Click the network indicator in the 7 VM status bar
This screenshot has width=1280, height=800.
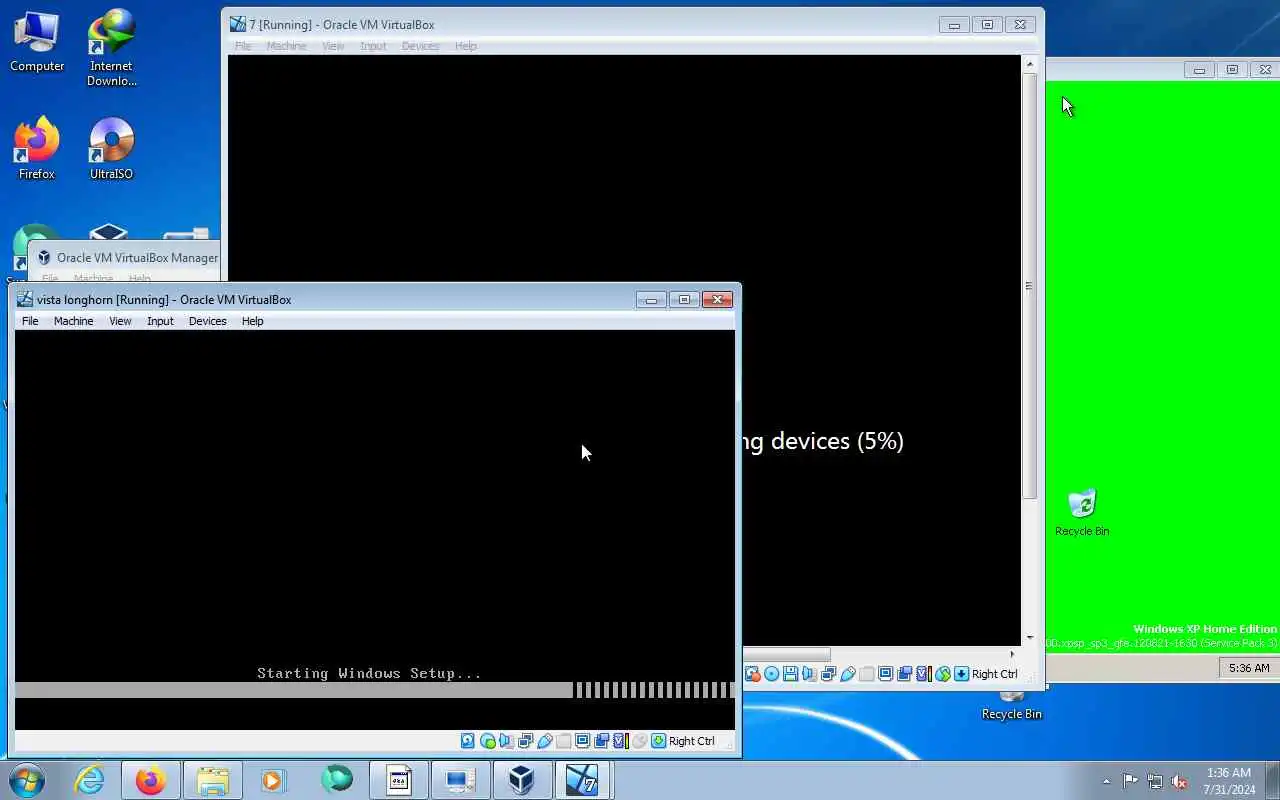click(828, 674)
